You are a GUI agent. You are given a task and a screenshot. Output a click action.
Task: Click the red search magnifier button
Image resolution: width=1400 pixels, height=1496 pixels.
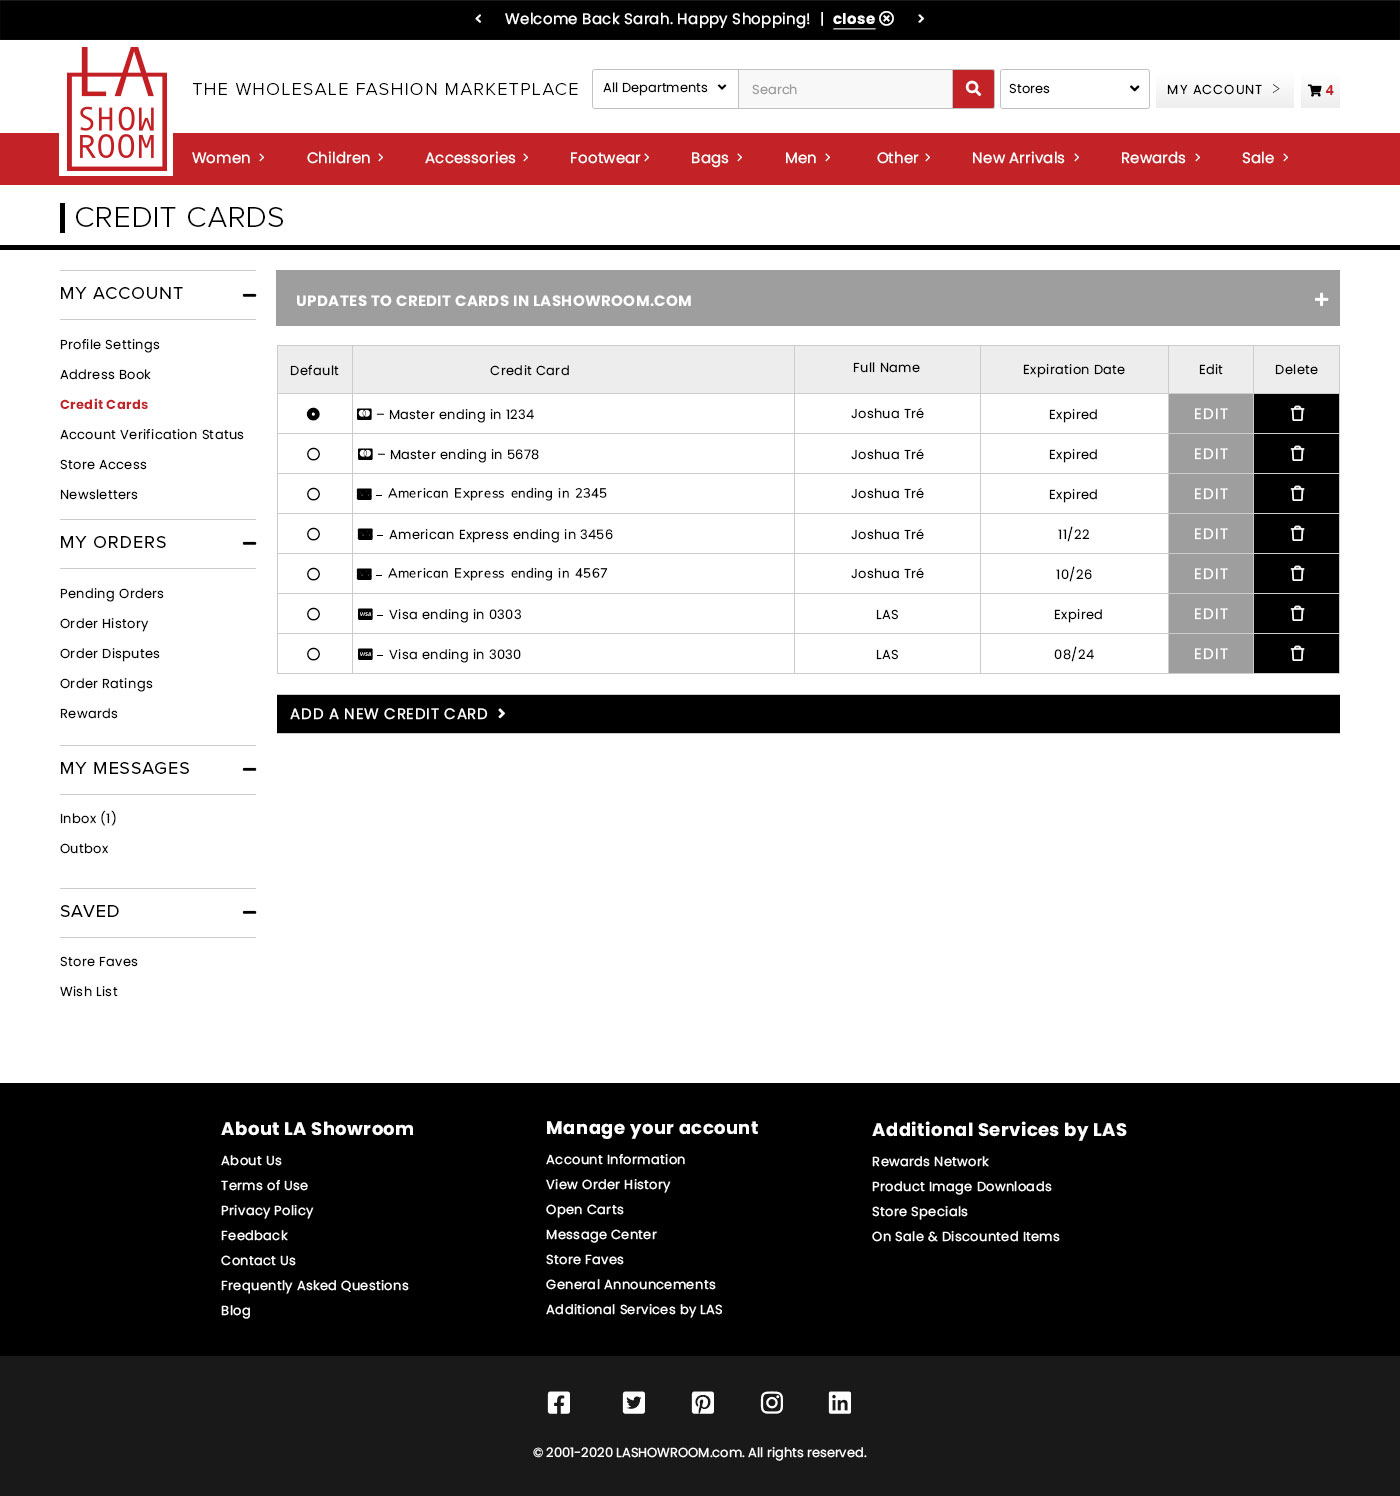[973, 89]
